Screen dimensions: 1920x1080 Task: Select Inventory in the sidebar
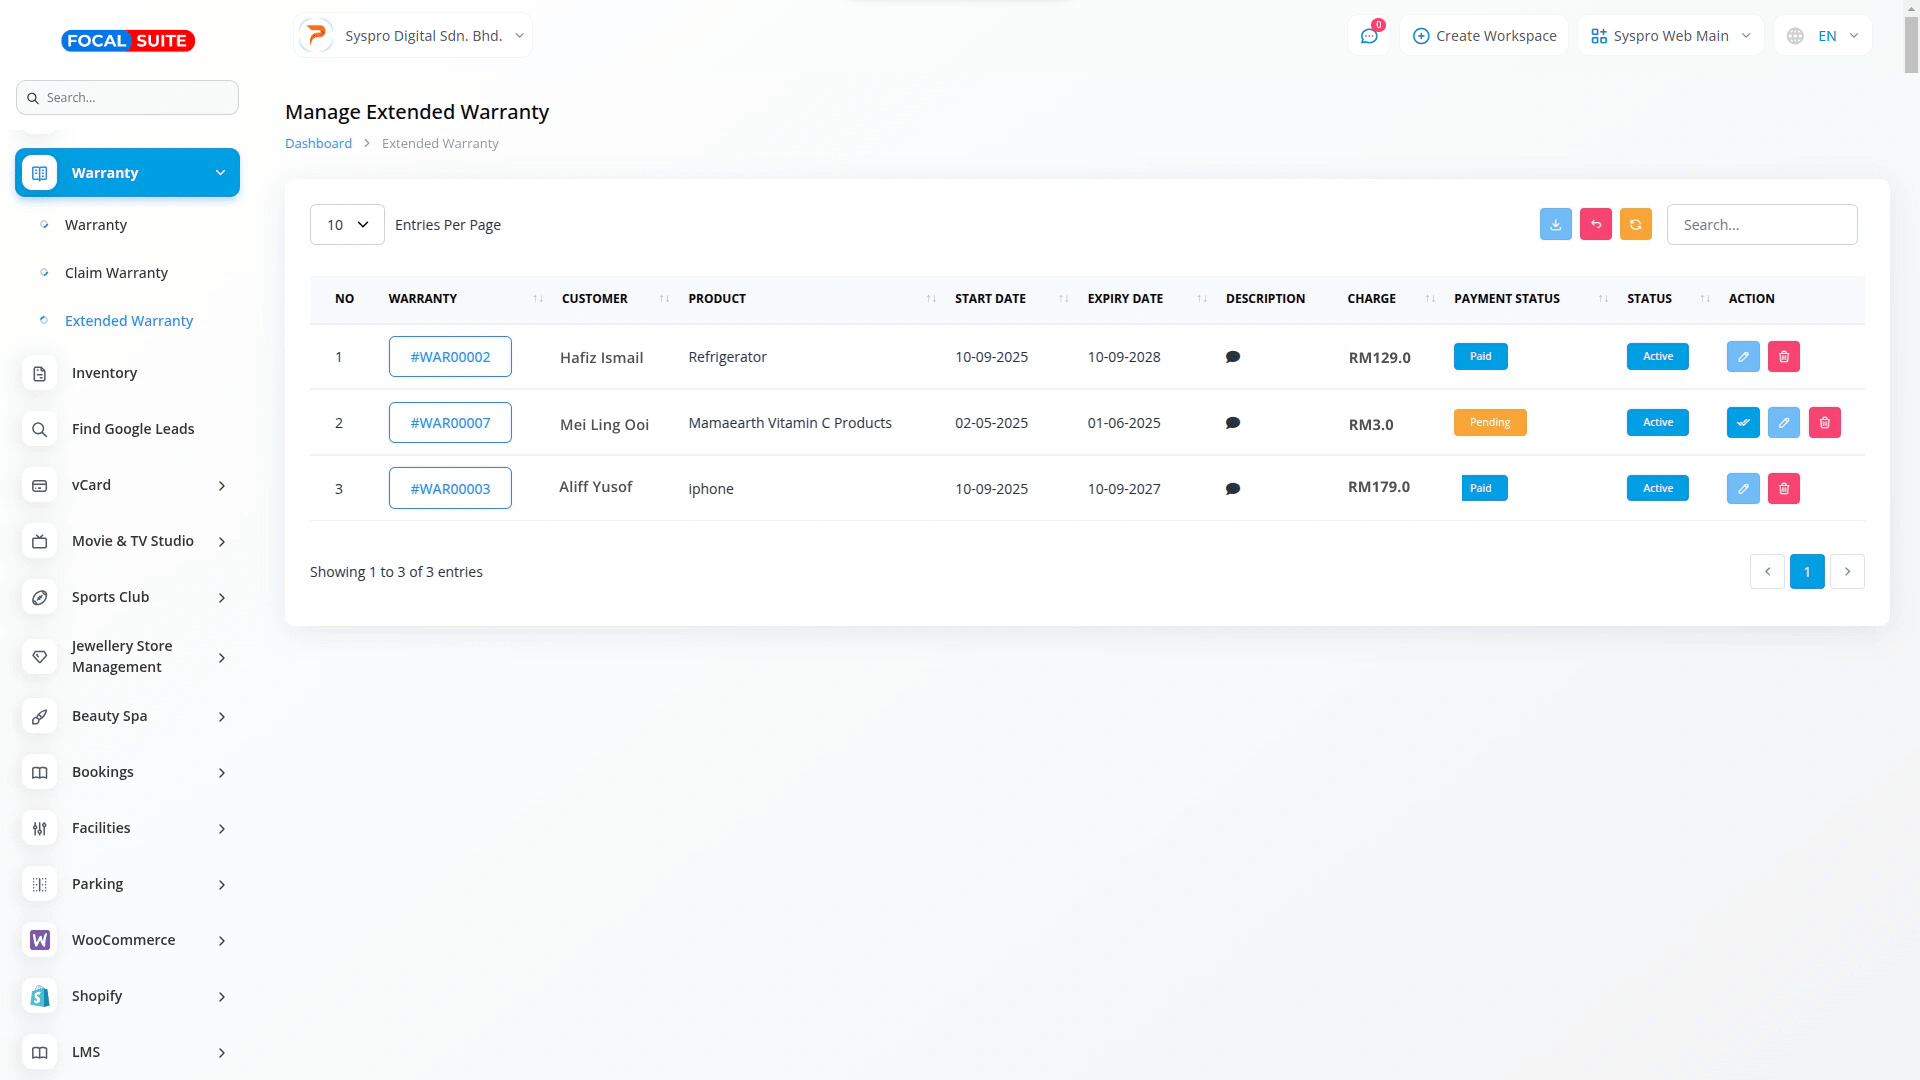point(104,373)
